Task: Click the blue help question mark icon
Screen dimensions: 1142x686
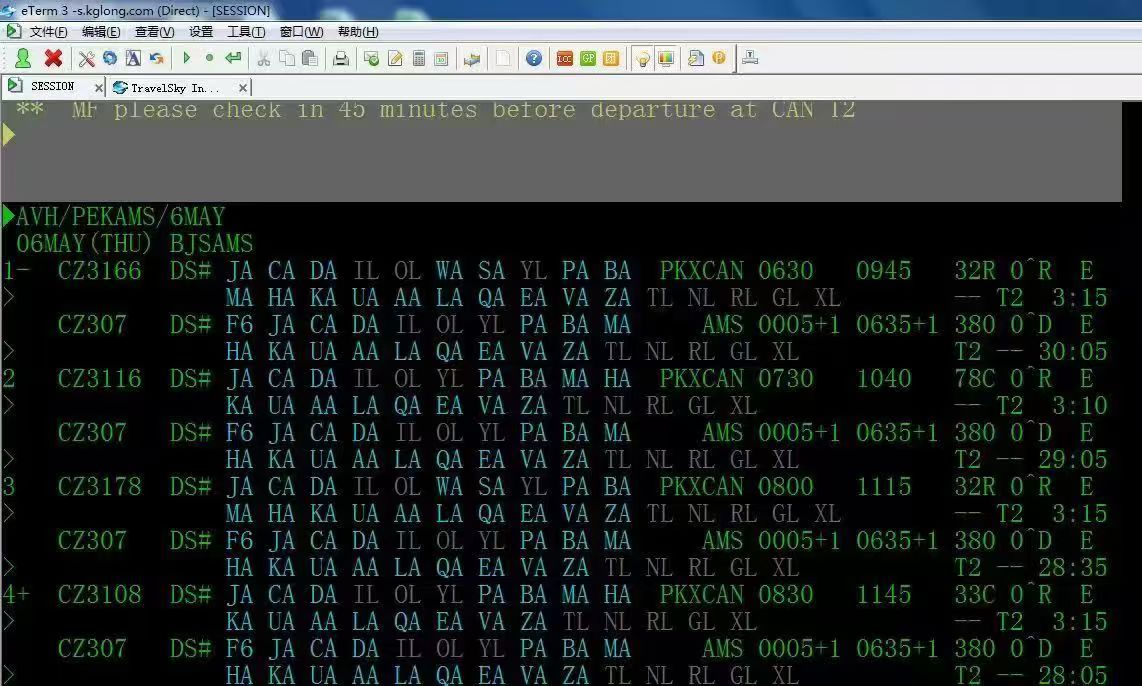Action: click(x=534, y=58)
